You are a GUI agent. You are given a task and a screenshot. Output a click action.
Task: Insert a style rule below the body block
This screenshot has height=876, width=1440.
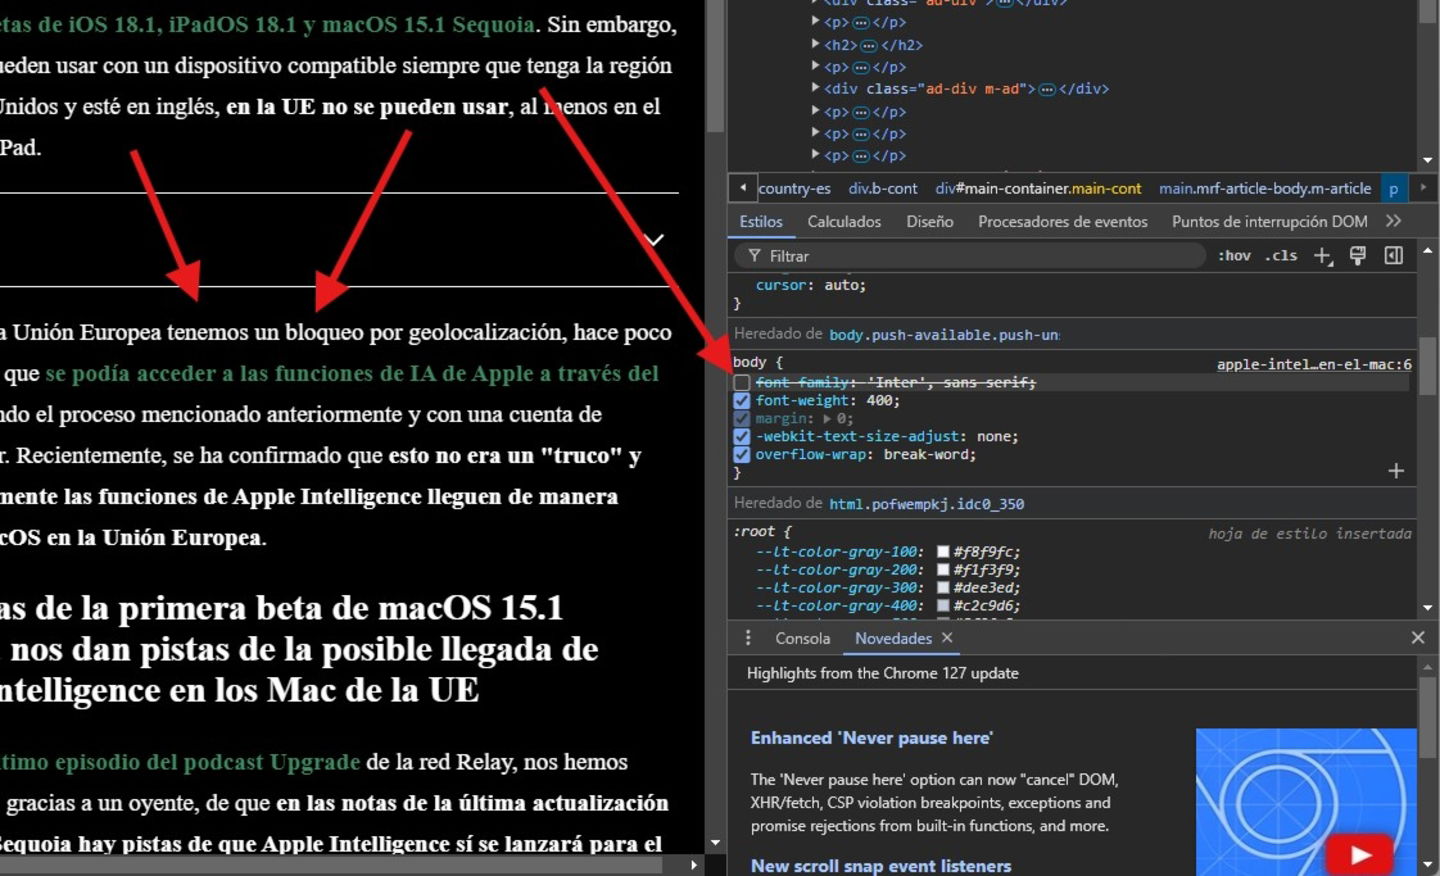1396,471
